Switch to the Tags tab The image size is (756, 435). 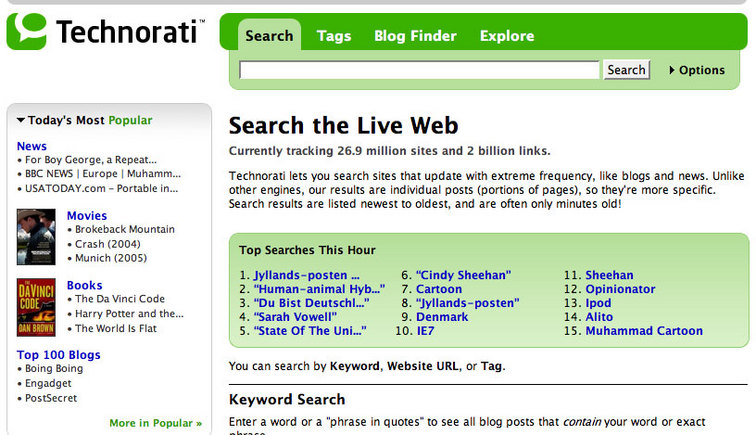coord(334,36)
